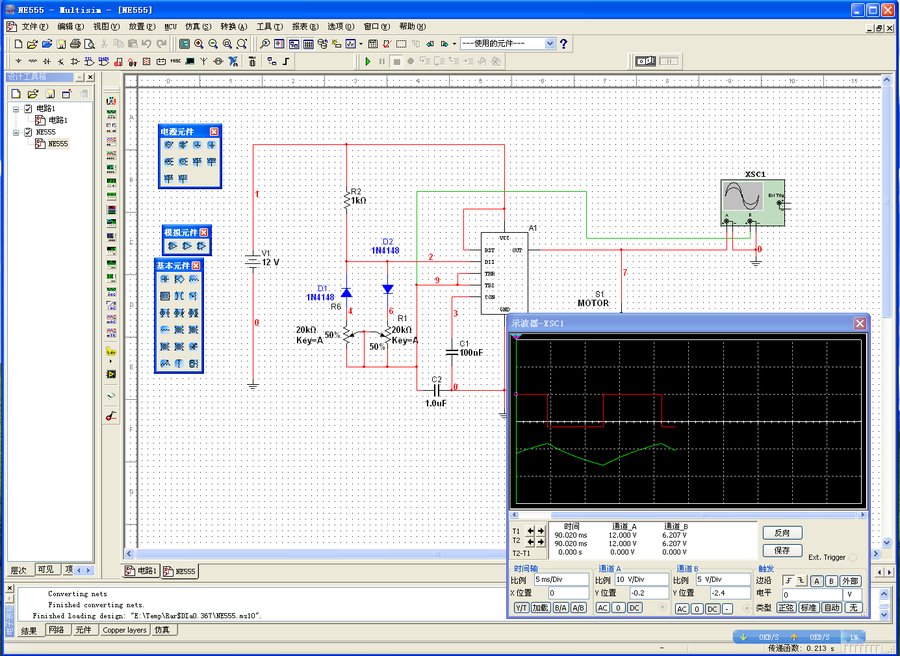Click the Zoom In magnifier icon
Screen dimensions: 900x656
tap(199, 44)
